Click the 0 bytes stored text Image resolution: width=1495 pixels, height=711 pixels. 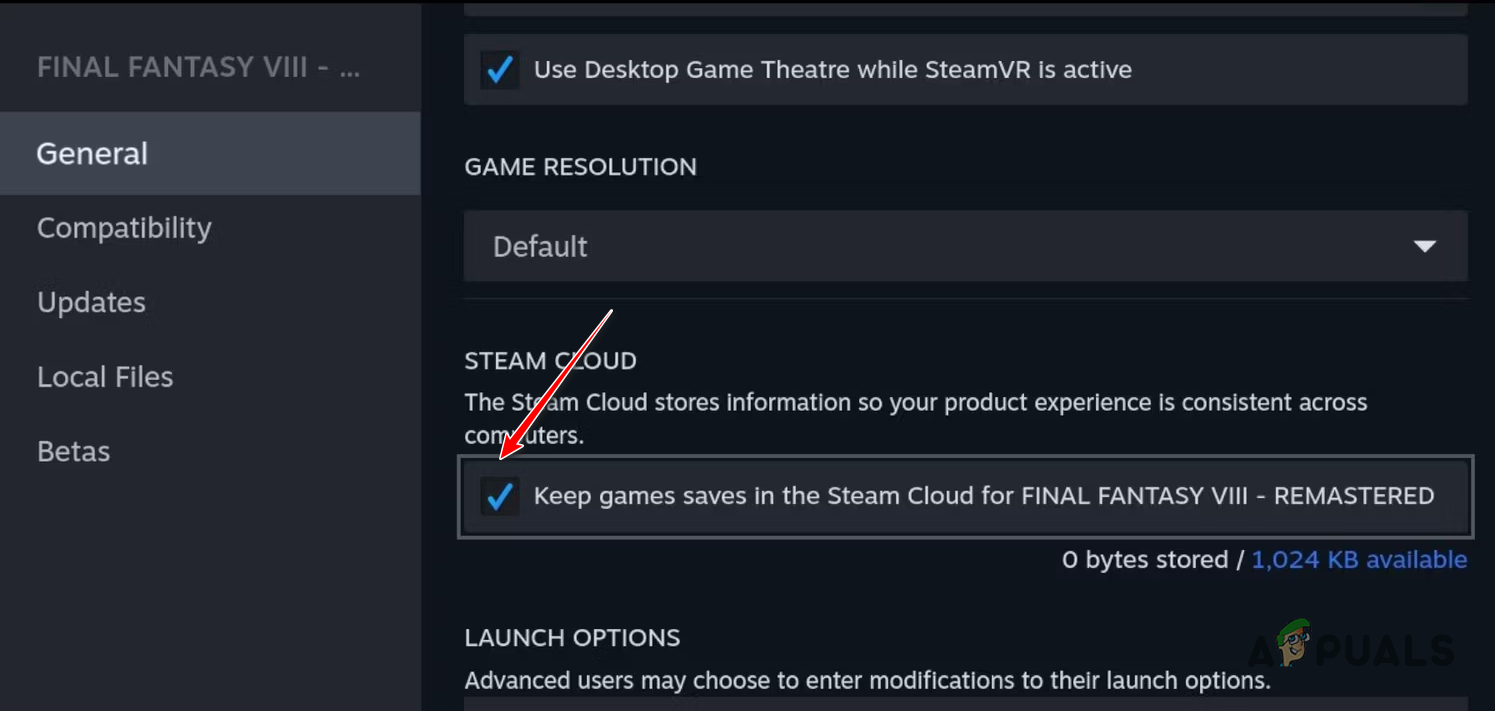point(1145,559)
